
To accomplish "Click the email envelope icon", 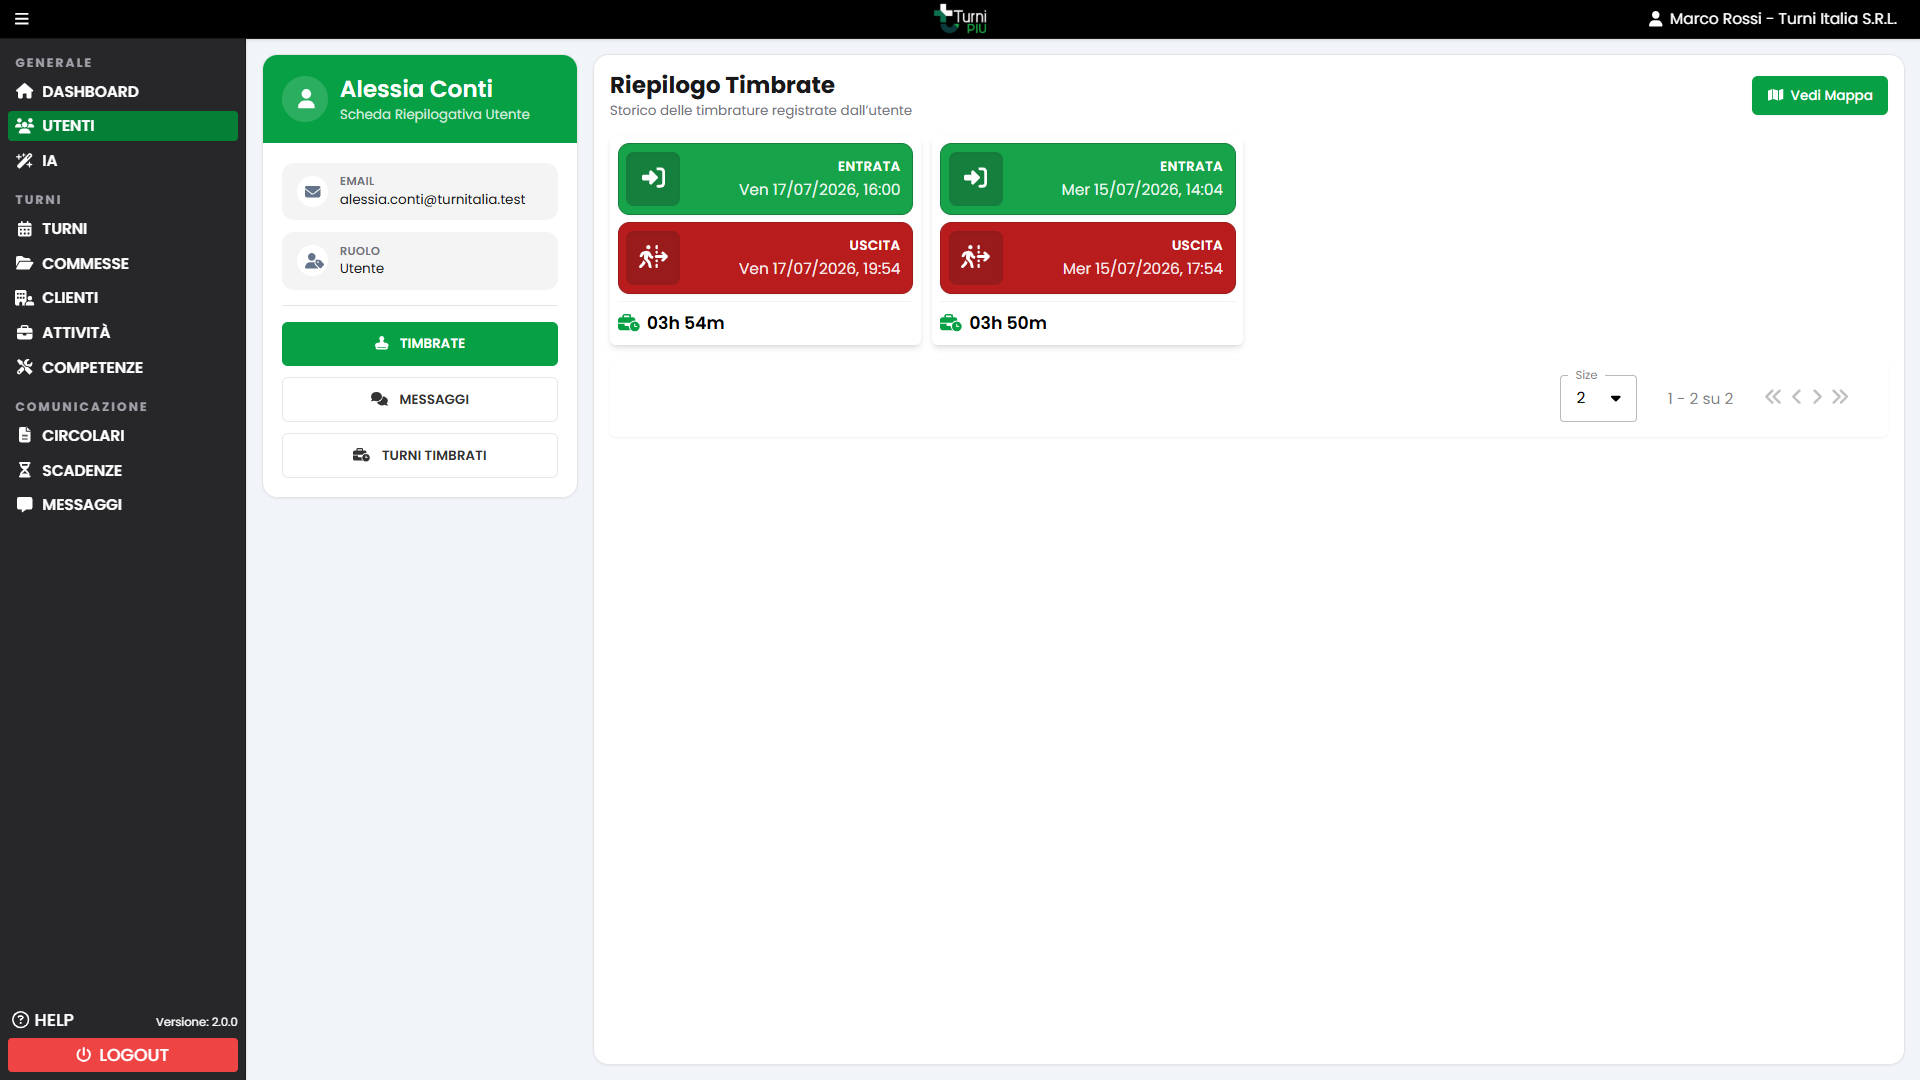I will tap(313, 191).
